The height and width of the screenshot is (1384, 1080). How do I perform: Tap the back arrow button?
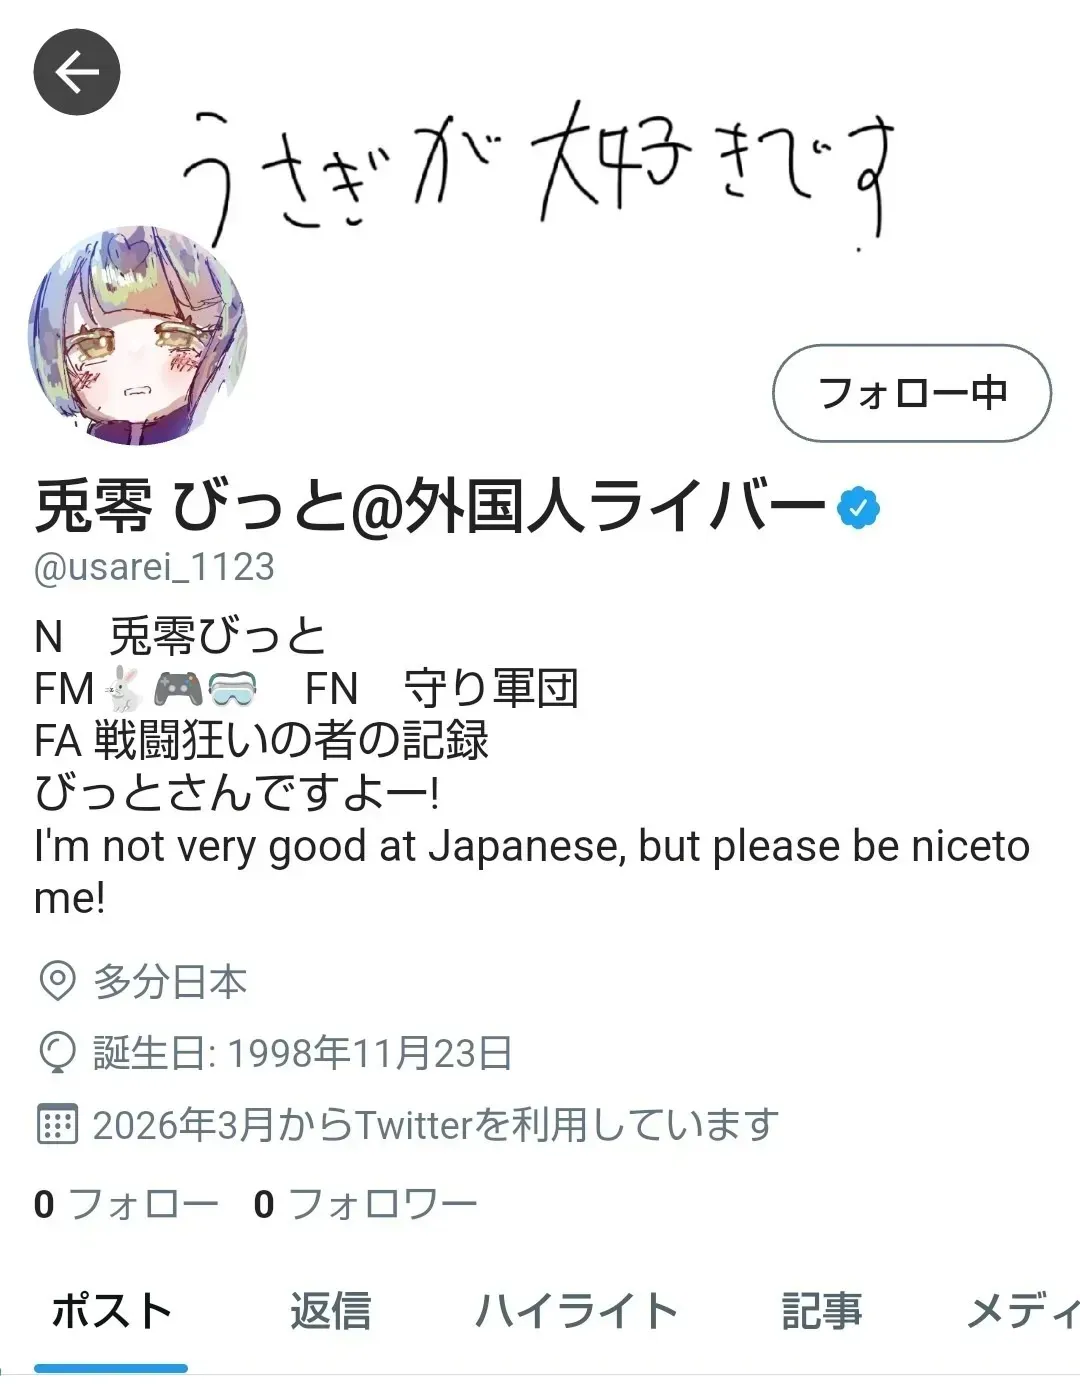77,72
